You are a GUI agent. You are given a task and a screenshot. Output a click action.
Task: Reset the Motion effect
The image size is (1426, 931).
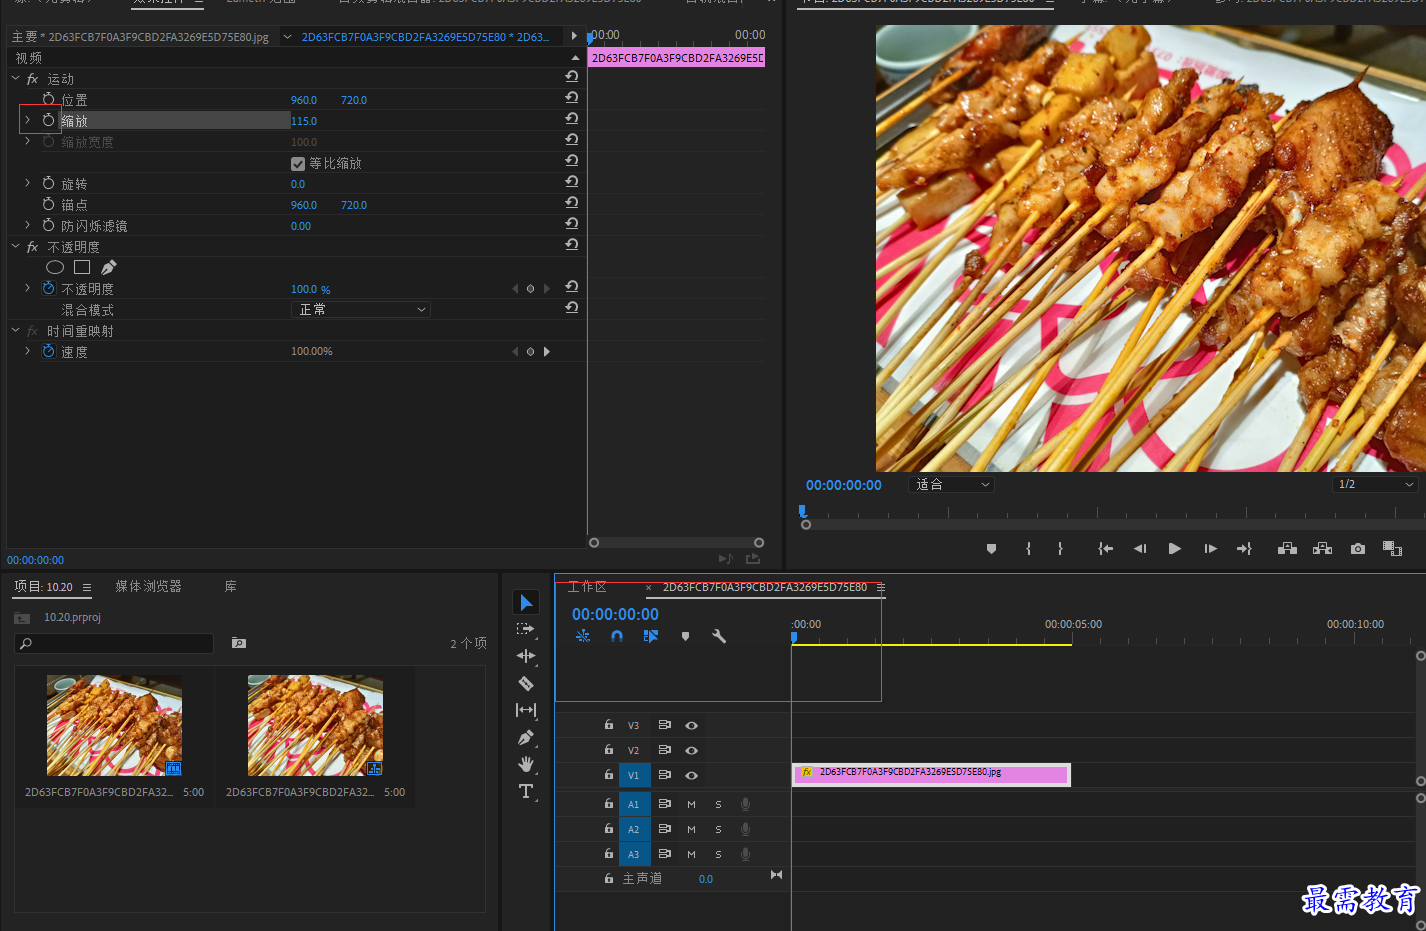tap(572, 76)
